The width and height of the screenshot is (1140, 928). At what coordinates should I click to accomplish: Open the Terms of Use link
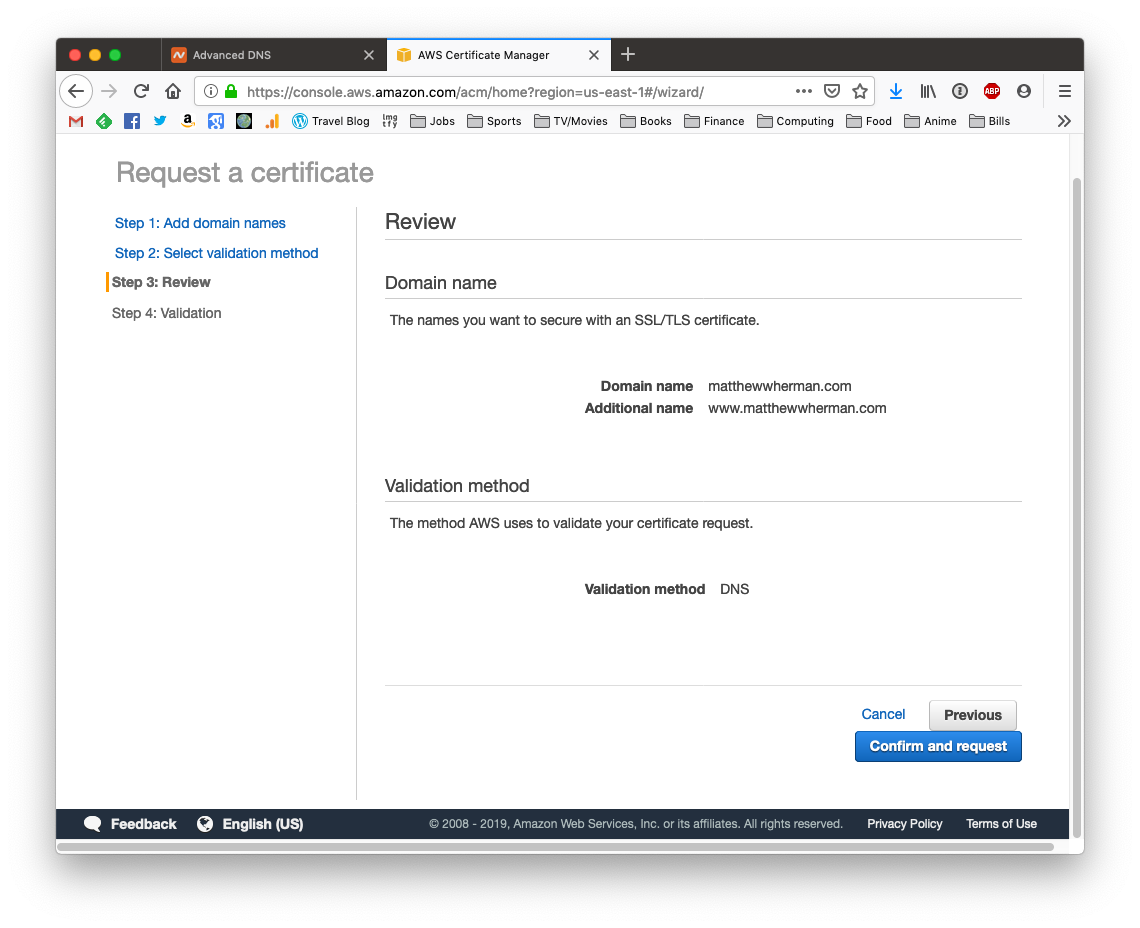pyautogui.click(x=1001, y=823)
